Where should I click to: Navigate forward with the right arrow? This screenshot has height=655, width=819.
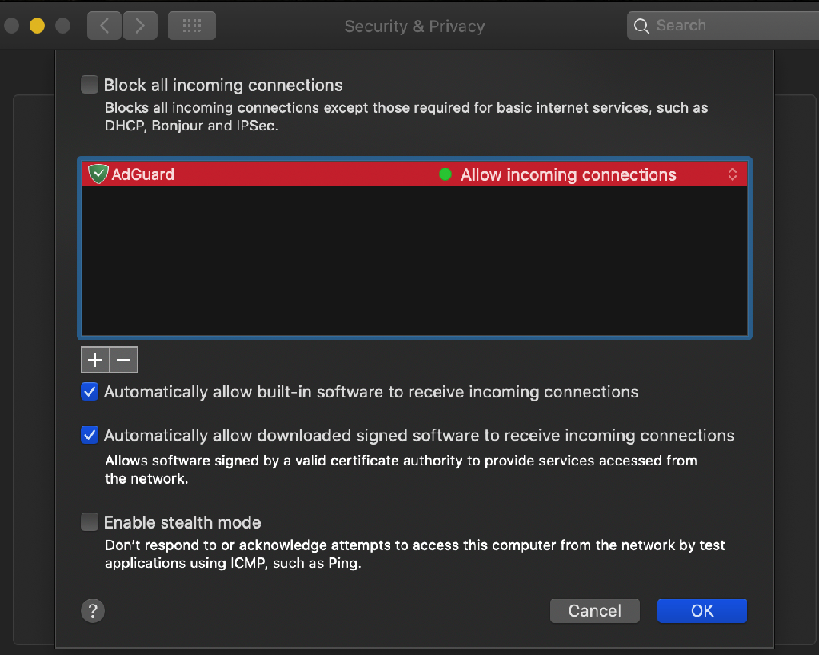(139, 25)
